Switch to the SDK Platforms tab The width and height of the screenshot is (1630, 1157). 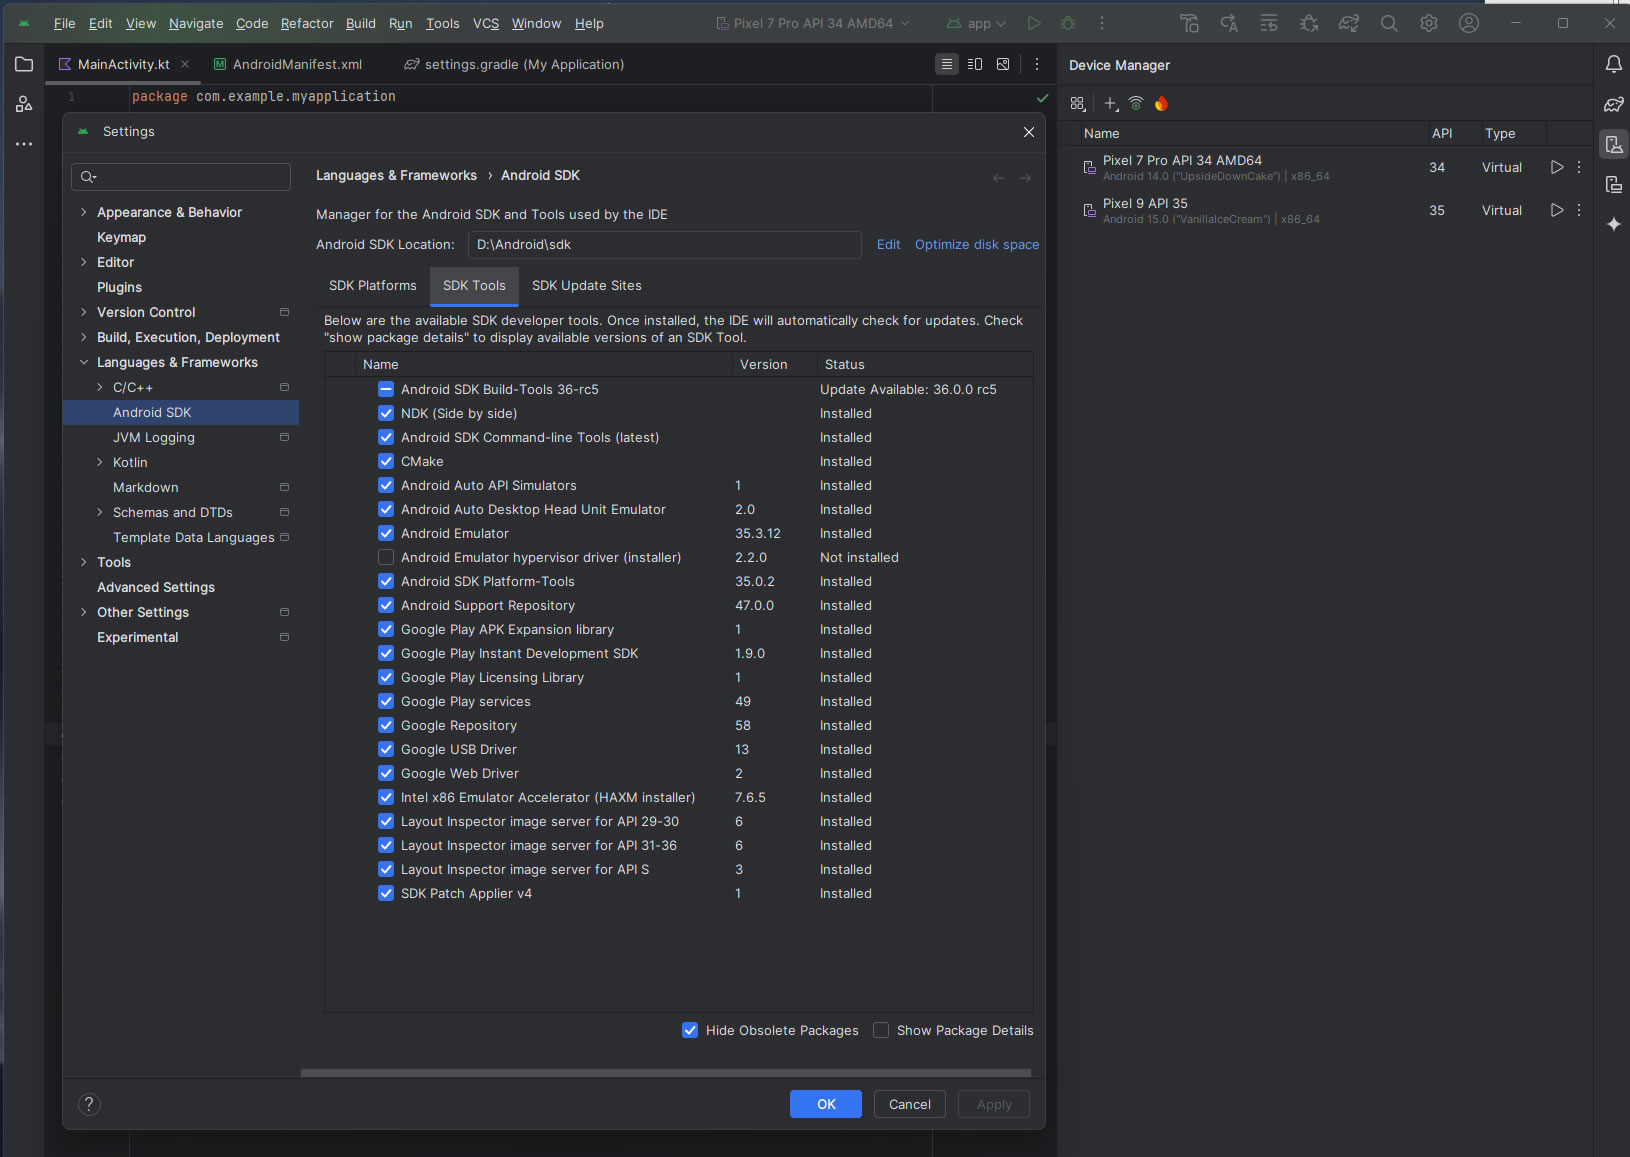point(372,285)
